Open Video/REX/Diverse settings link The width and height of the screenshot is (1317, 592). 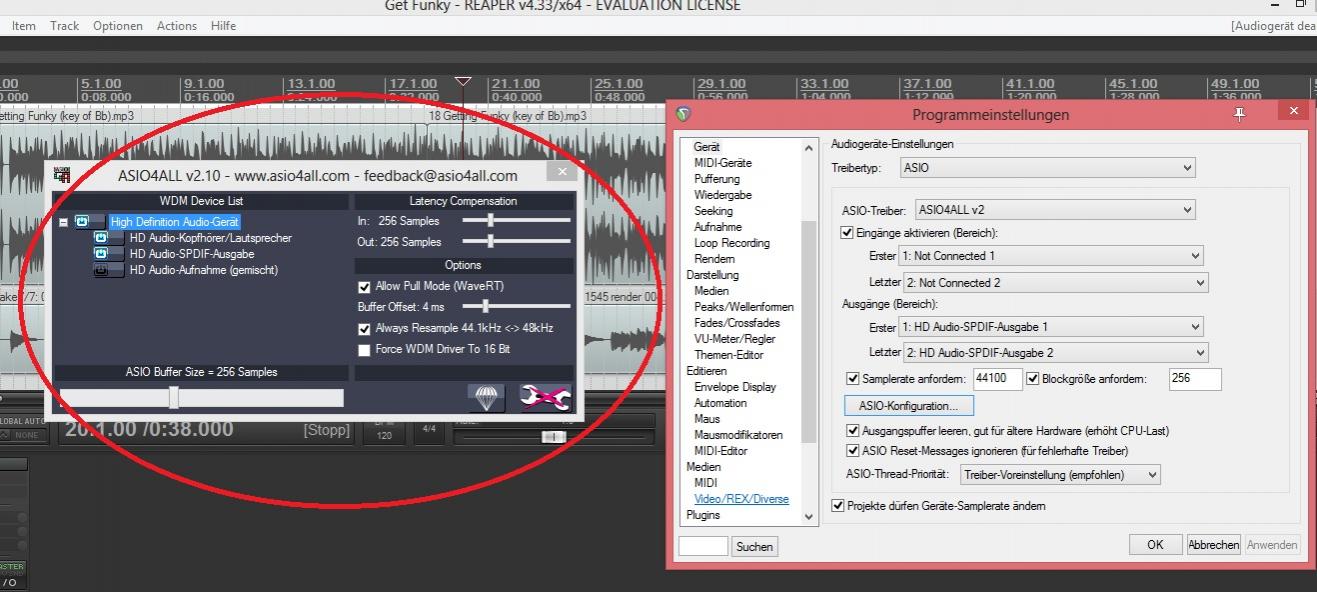[x=741, y=499]
